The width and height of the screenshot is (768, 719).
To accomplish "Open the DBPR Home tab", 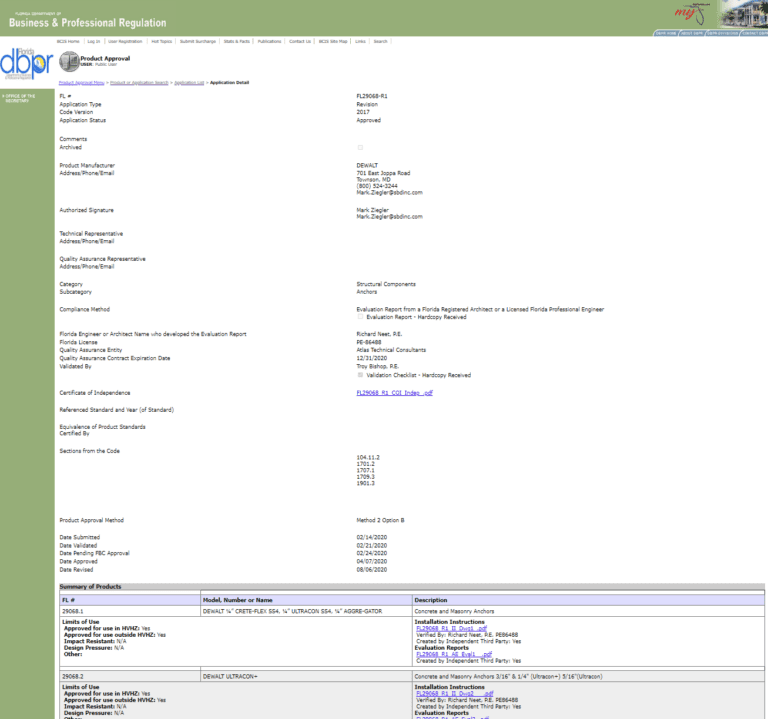I will pyautogui.click(x=666, y=33).
